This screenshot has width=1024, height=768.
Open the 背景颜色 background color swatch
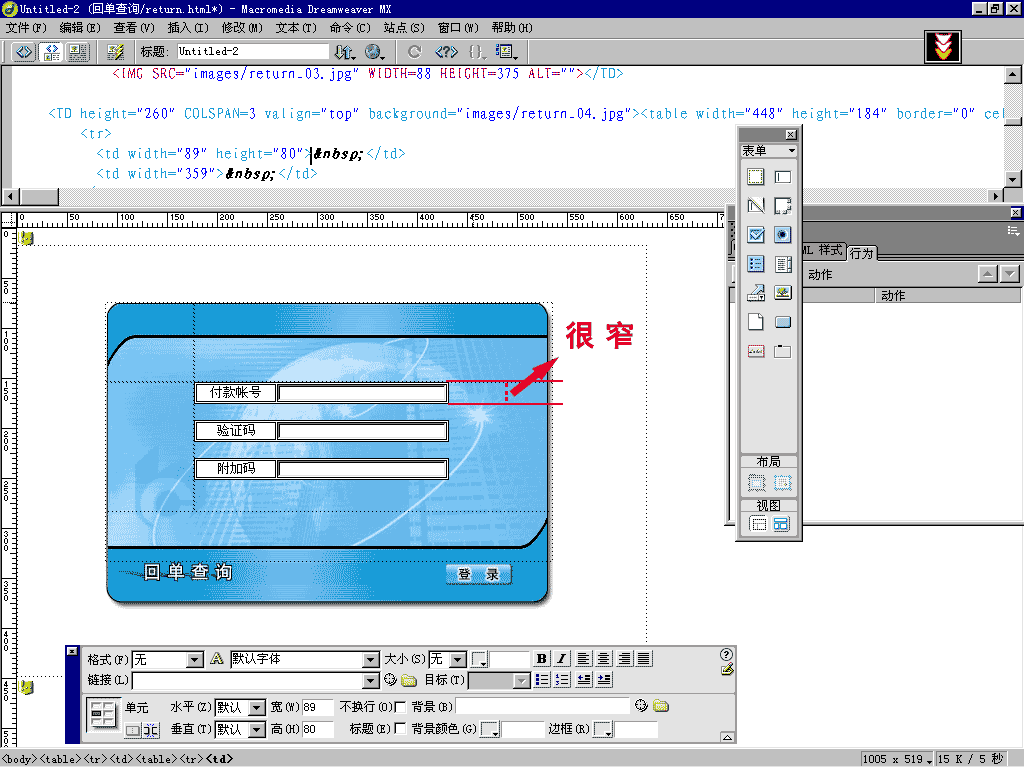[x=490, y=730]
